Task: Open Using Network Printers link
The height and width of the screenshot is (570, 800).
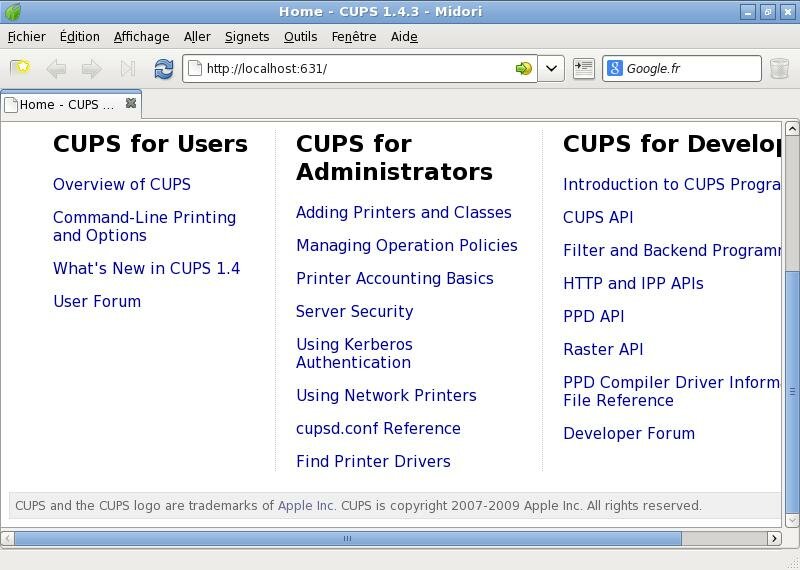Action: coord(386,395)
